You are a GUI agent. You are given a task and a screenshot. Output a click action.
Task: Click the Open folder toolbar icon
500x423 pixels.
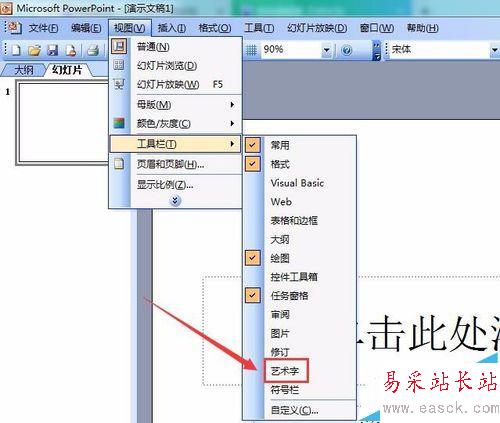coord(34,50)
